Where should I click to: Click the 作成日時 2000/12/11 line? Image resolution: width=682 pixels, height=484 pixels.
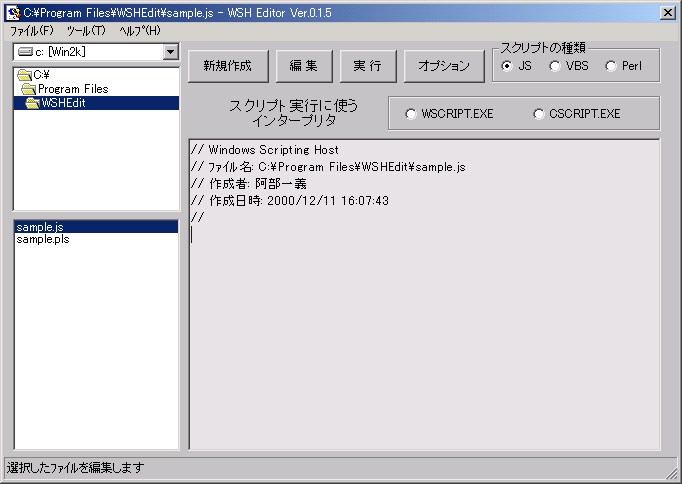pos(290,201)
